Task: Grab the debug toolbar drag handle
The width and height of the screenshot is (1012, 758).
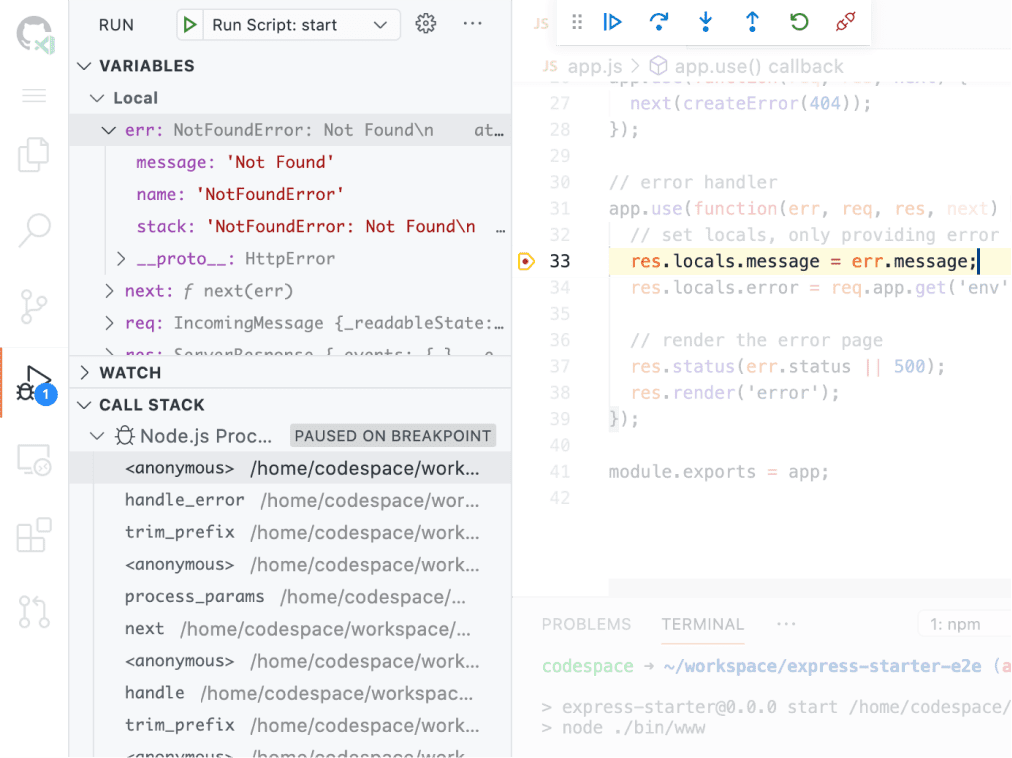Action: point(577,23)
